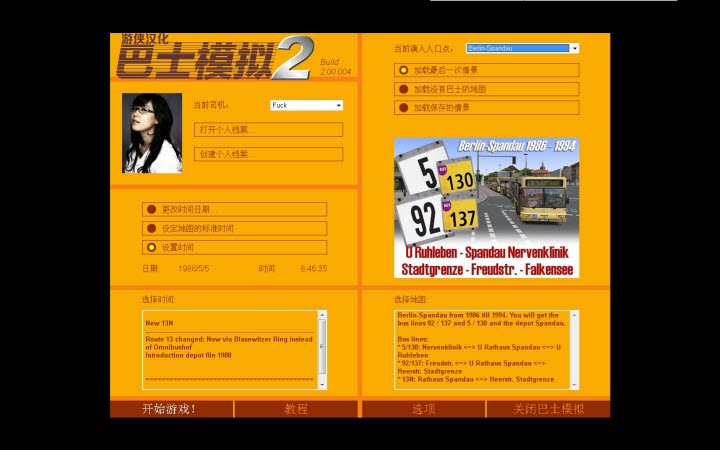Image resolution: width=720 pixels, height=450 pixels.
Task: Select the 设定地图的标准时间 radio option
Action: 234,228
